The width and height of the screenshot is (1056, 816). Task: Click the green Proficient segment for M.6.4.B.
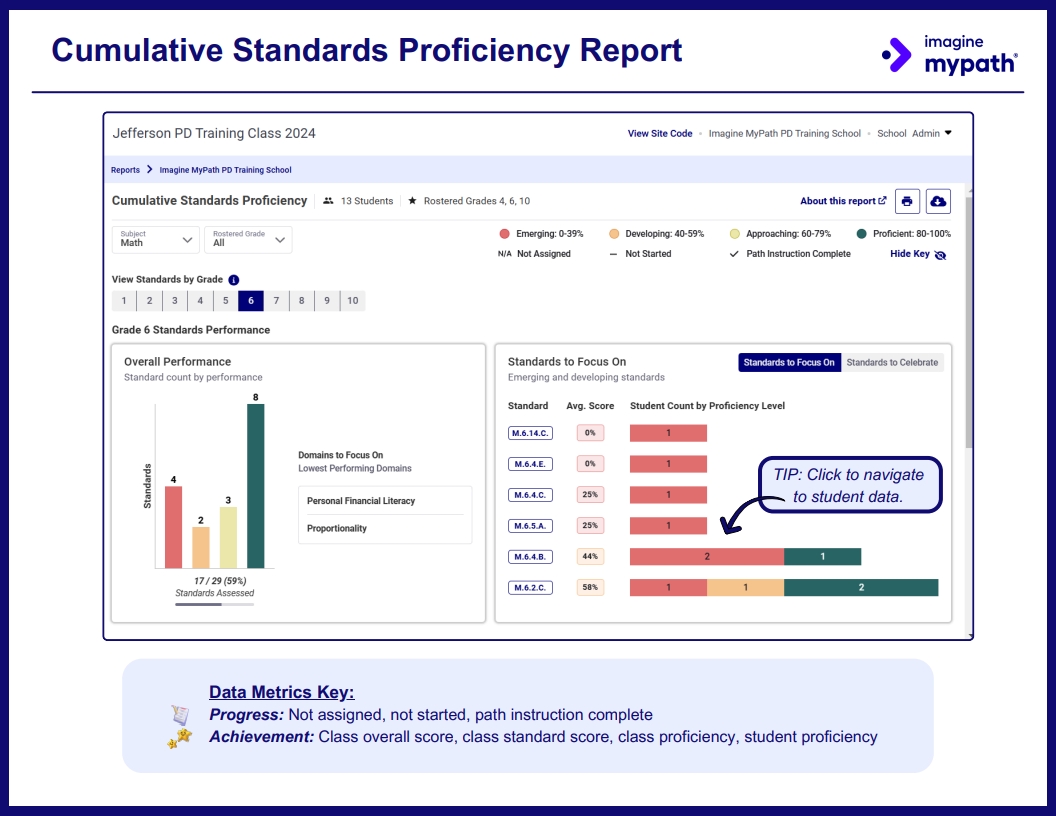pos(822,557)
